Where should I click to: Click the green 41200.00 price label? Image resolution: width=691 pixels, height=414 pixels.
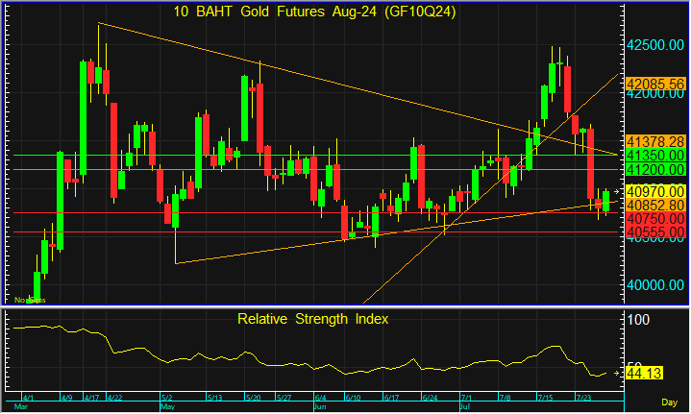(x=653, y=170)
